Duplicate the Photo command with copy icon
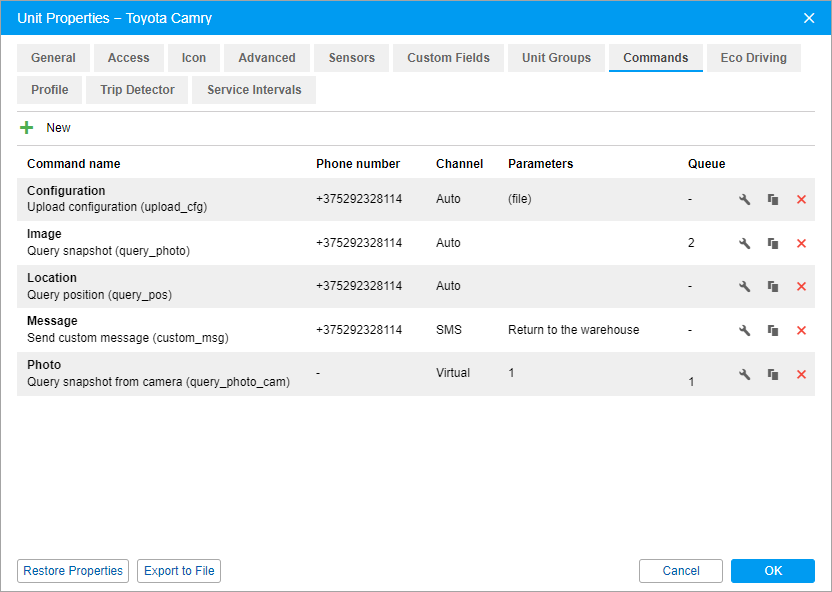Viewport: 832px width, 592px height. (773, 374)
